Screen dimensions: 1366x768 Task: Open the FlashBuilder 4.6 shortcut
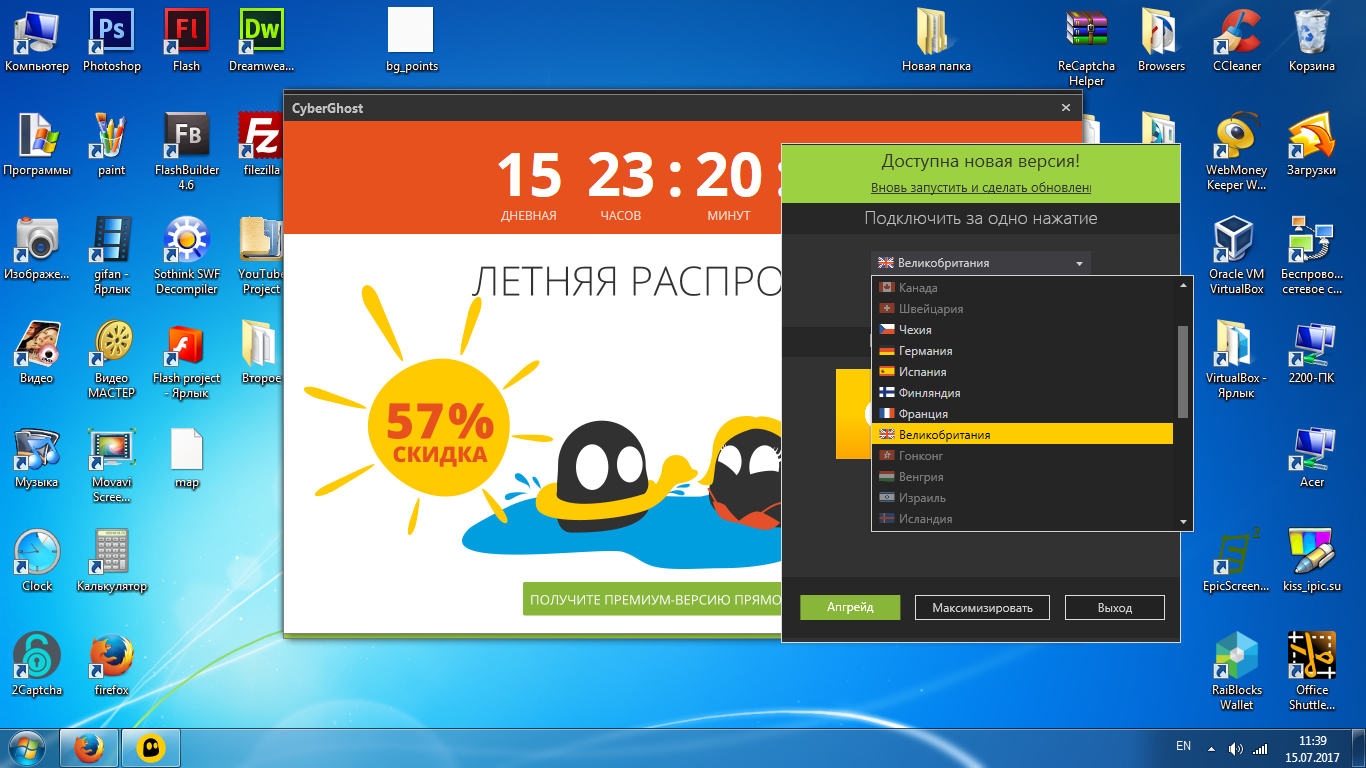click(186, 151)
